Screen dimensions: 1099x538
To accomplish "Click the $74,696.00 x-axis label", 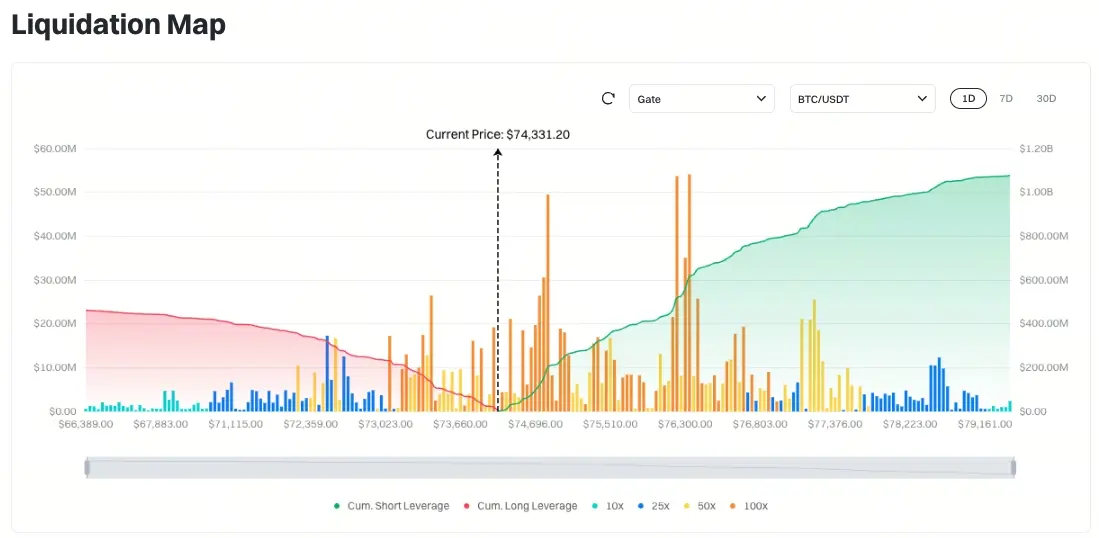I will pos(535,425).
